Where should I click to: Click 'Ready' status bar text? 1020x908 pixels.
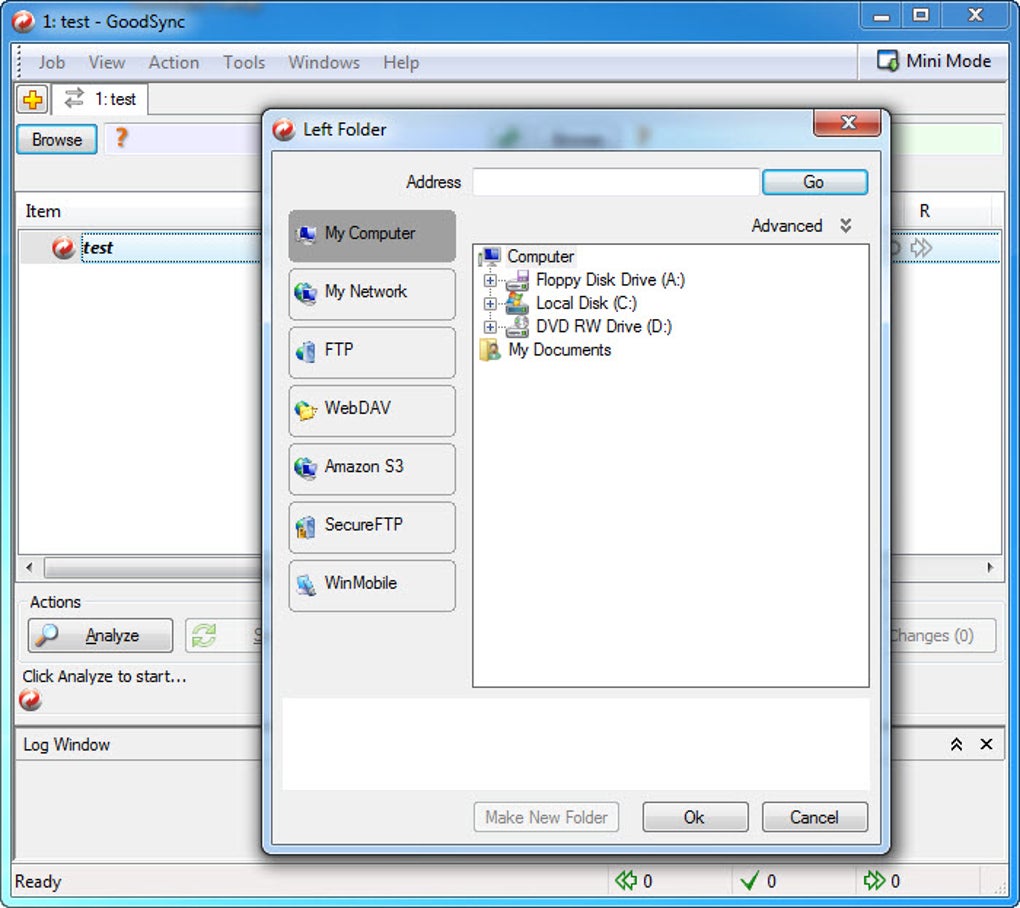coord(38,882)
